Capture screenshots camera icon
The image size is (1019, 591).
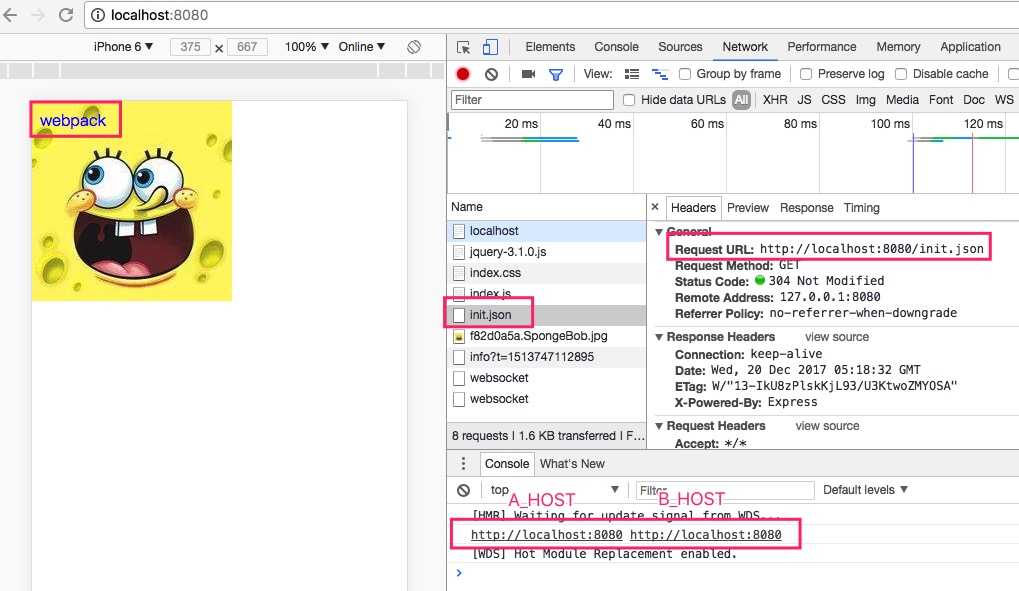(x=528, y=74)
